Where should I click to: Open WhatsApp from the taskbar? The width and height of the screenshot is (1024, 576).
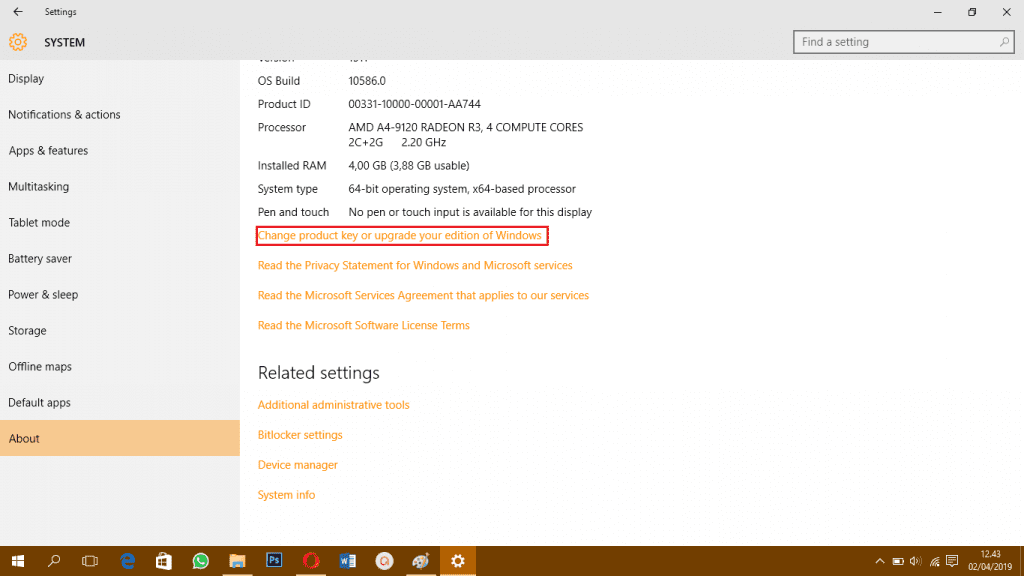(200, 561)
